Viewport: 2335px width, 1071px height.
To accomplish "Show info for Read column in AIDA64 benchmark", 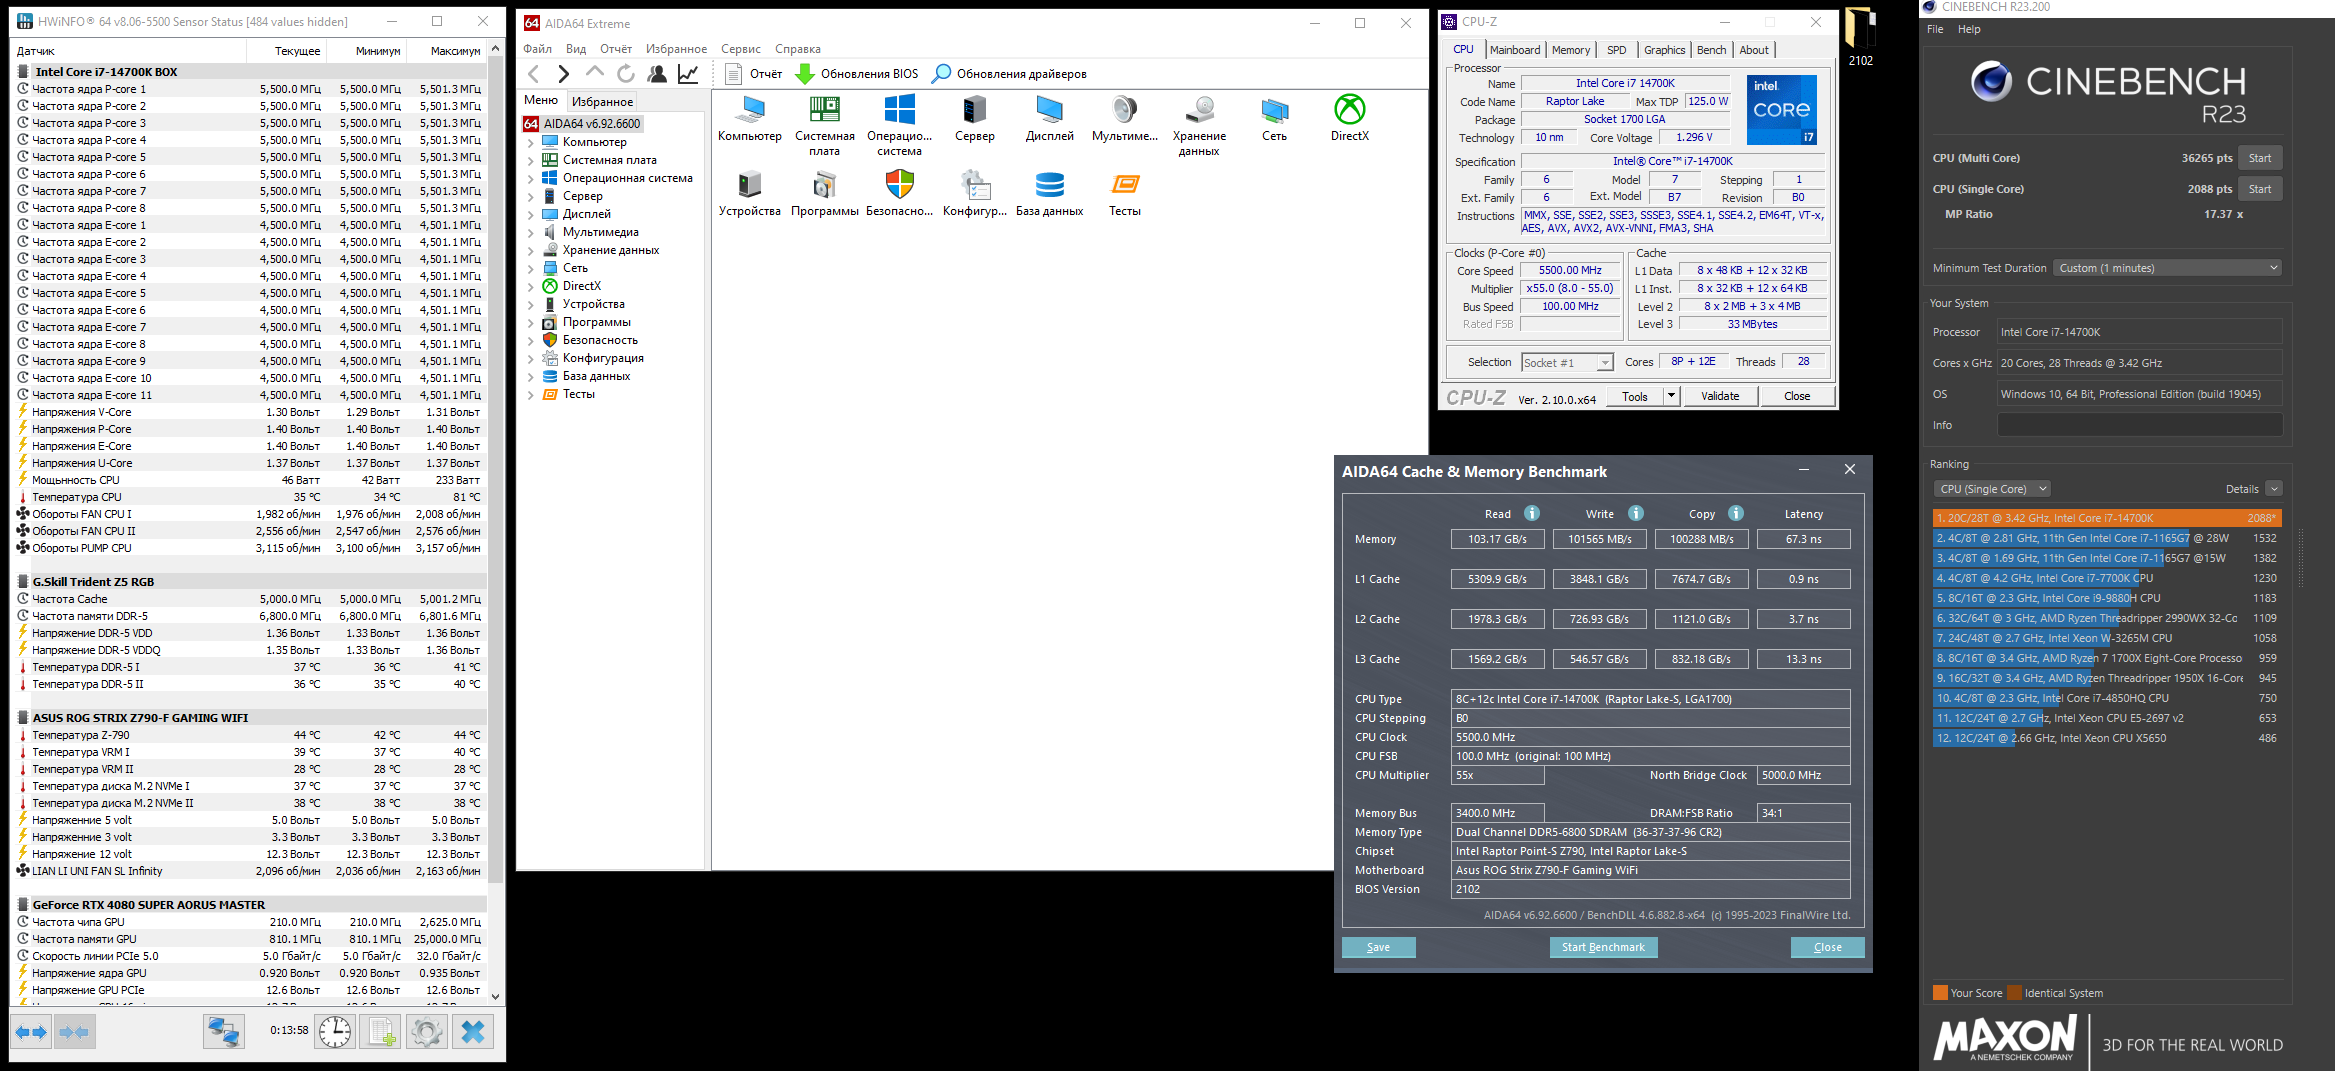I will tap(1532, 514).
